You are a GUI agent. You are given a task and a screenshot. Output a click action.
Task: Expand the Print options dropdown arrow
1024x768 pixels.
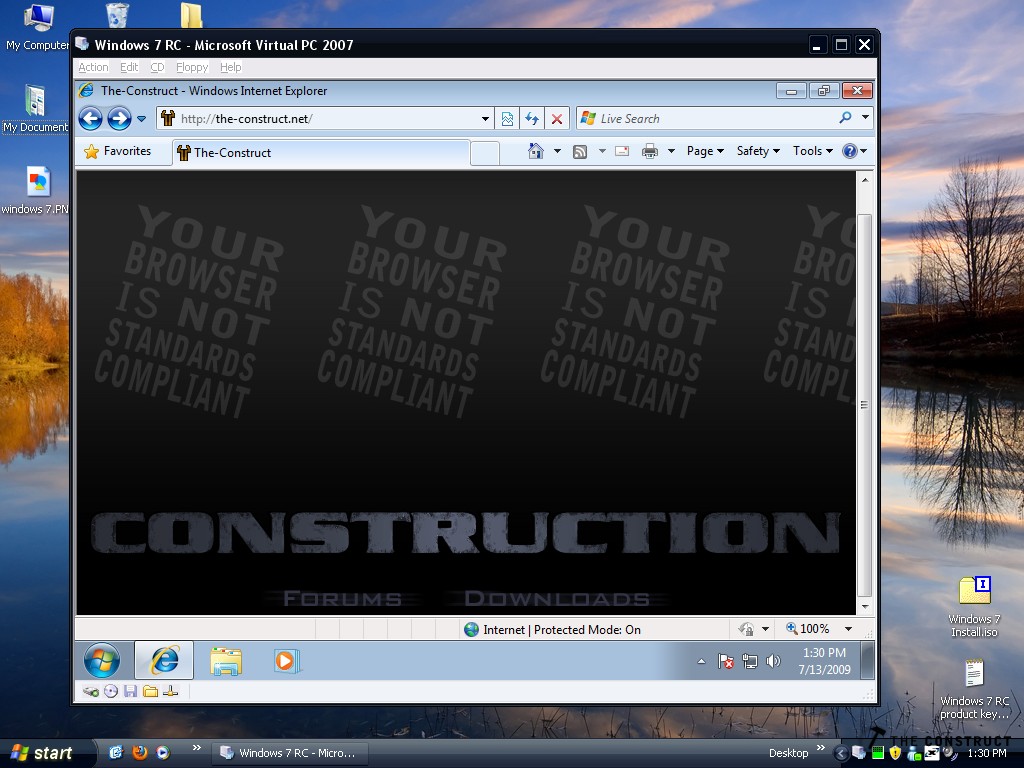(x=671, y=152)
